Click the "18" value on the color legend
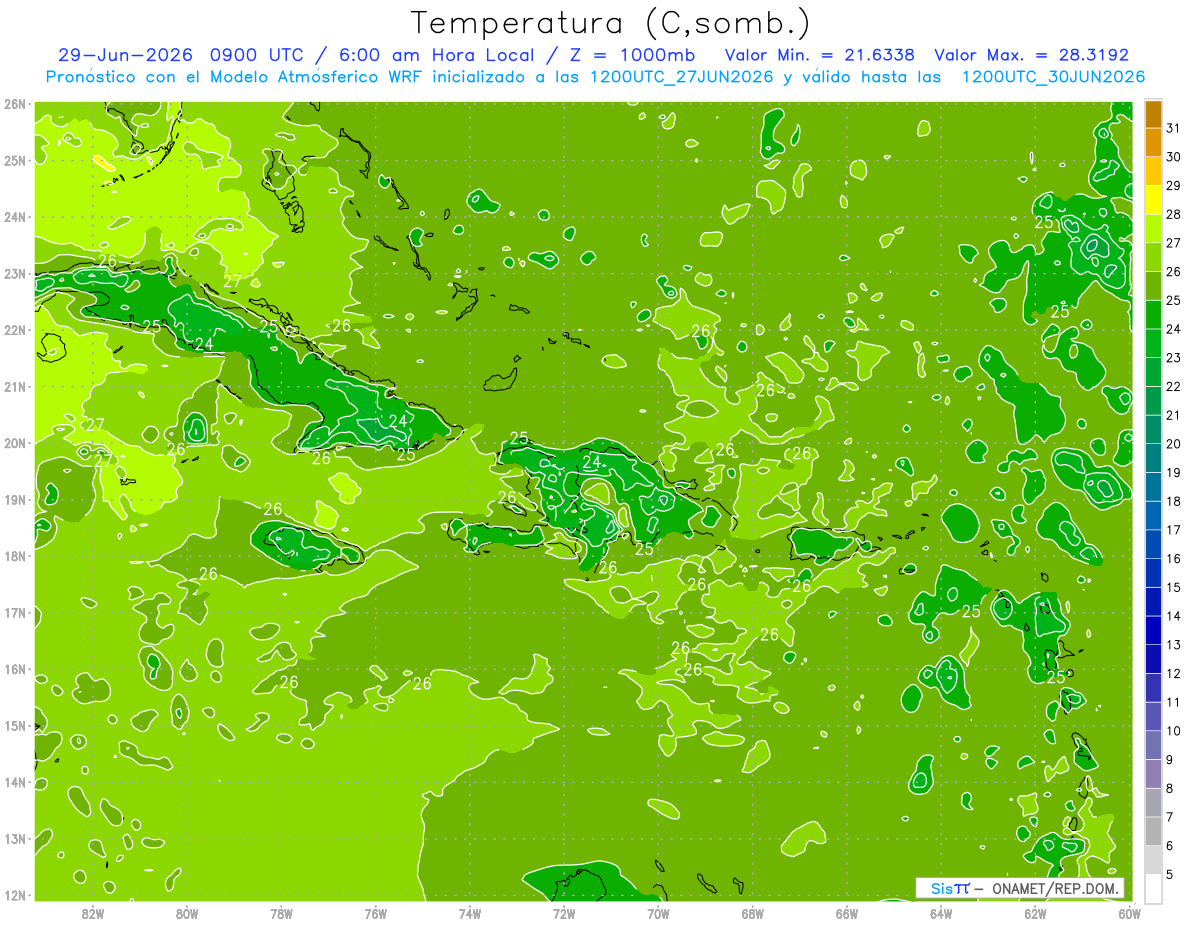 click(1173, 501)
